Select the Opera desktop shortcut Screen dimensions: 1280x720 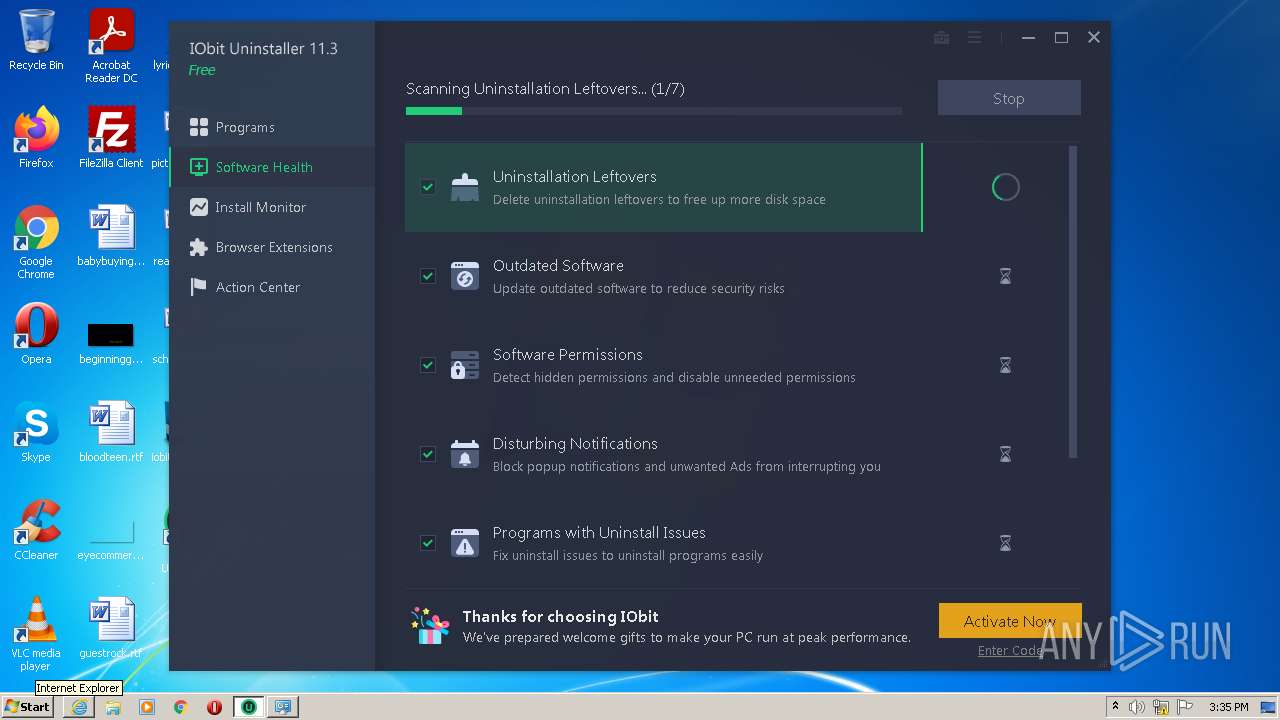pos(36,334)
